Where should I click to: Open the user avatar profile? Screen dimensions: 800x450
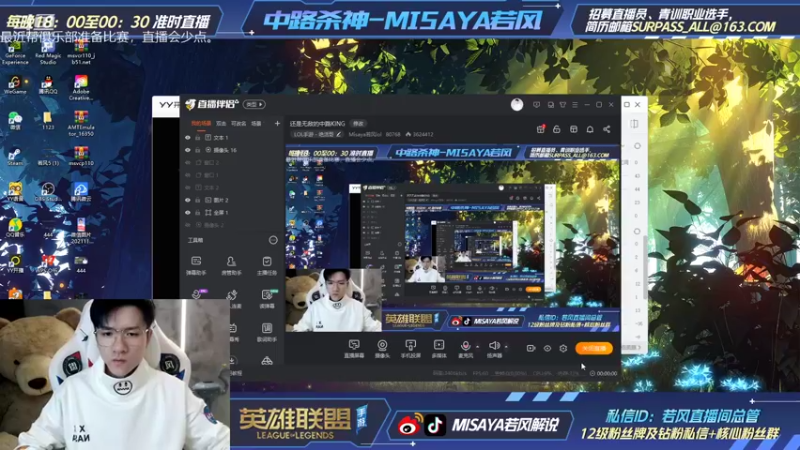[x=517, y=105]
